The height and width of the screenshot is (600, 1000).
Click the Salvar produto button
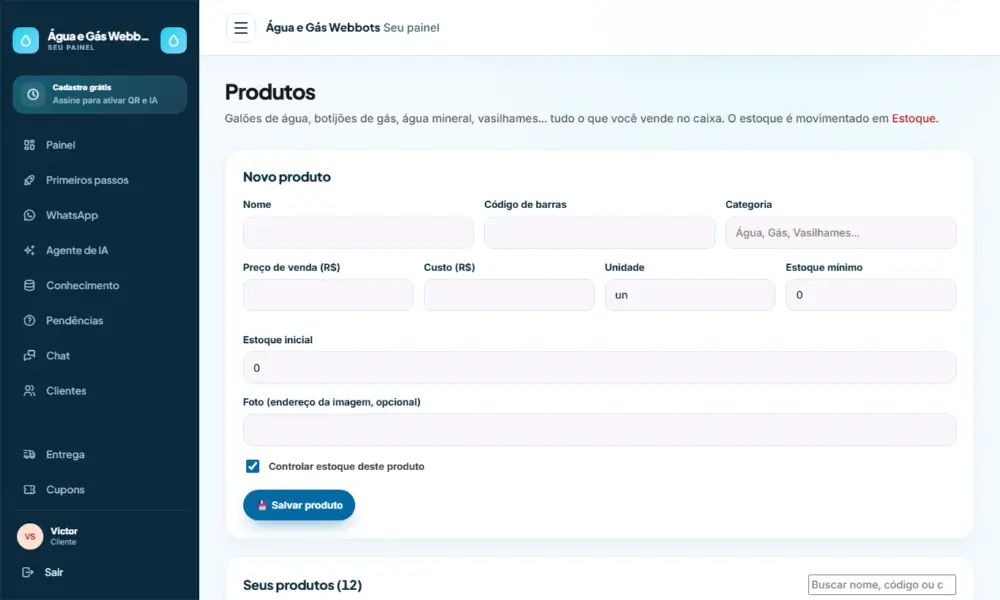pos(299,505)
